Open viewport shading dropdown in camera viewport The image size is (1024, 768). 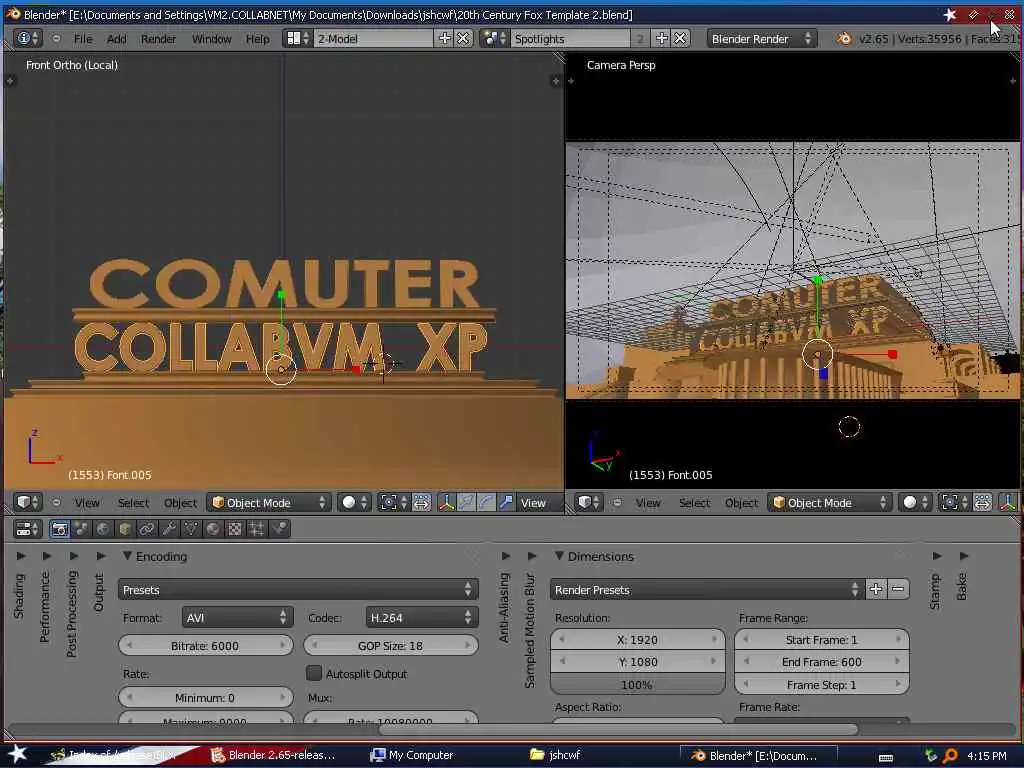(916, 502)
